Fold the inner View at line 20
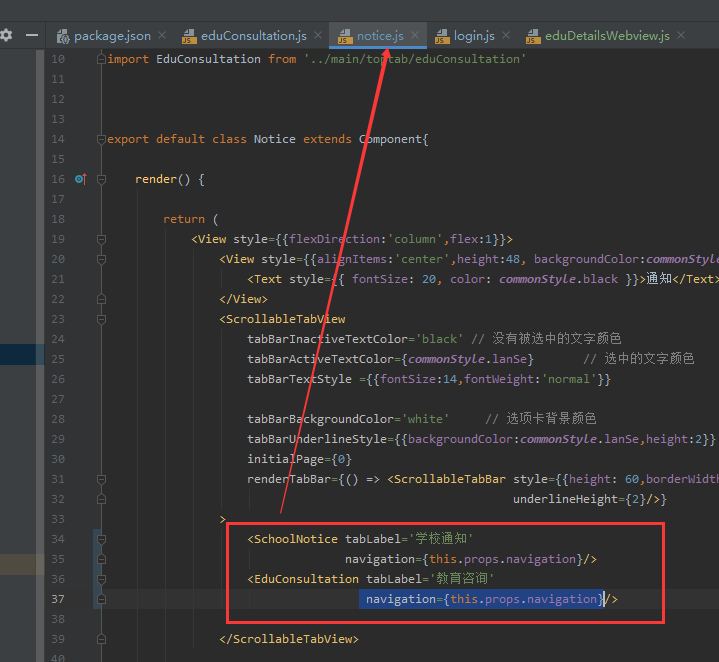 tap(101, 259)
